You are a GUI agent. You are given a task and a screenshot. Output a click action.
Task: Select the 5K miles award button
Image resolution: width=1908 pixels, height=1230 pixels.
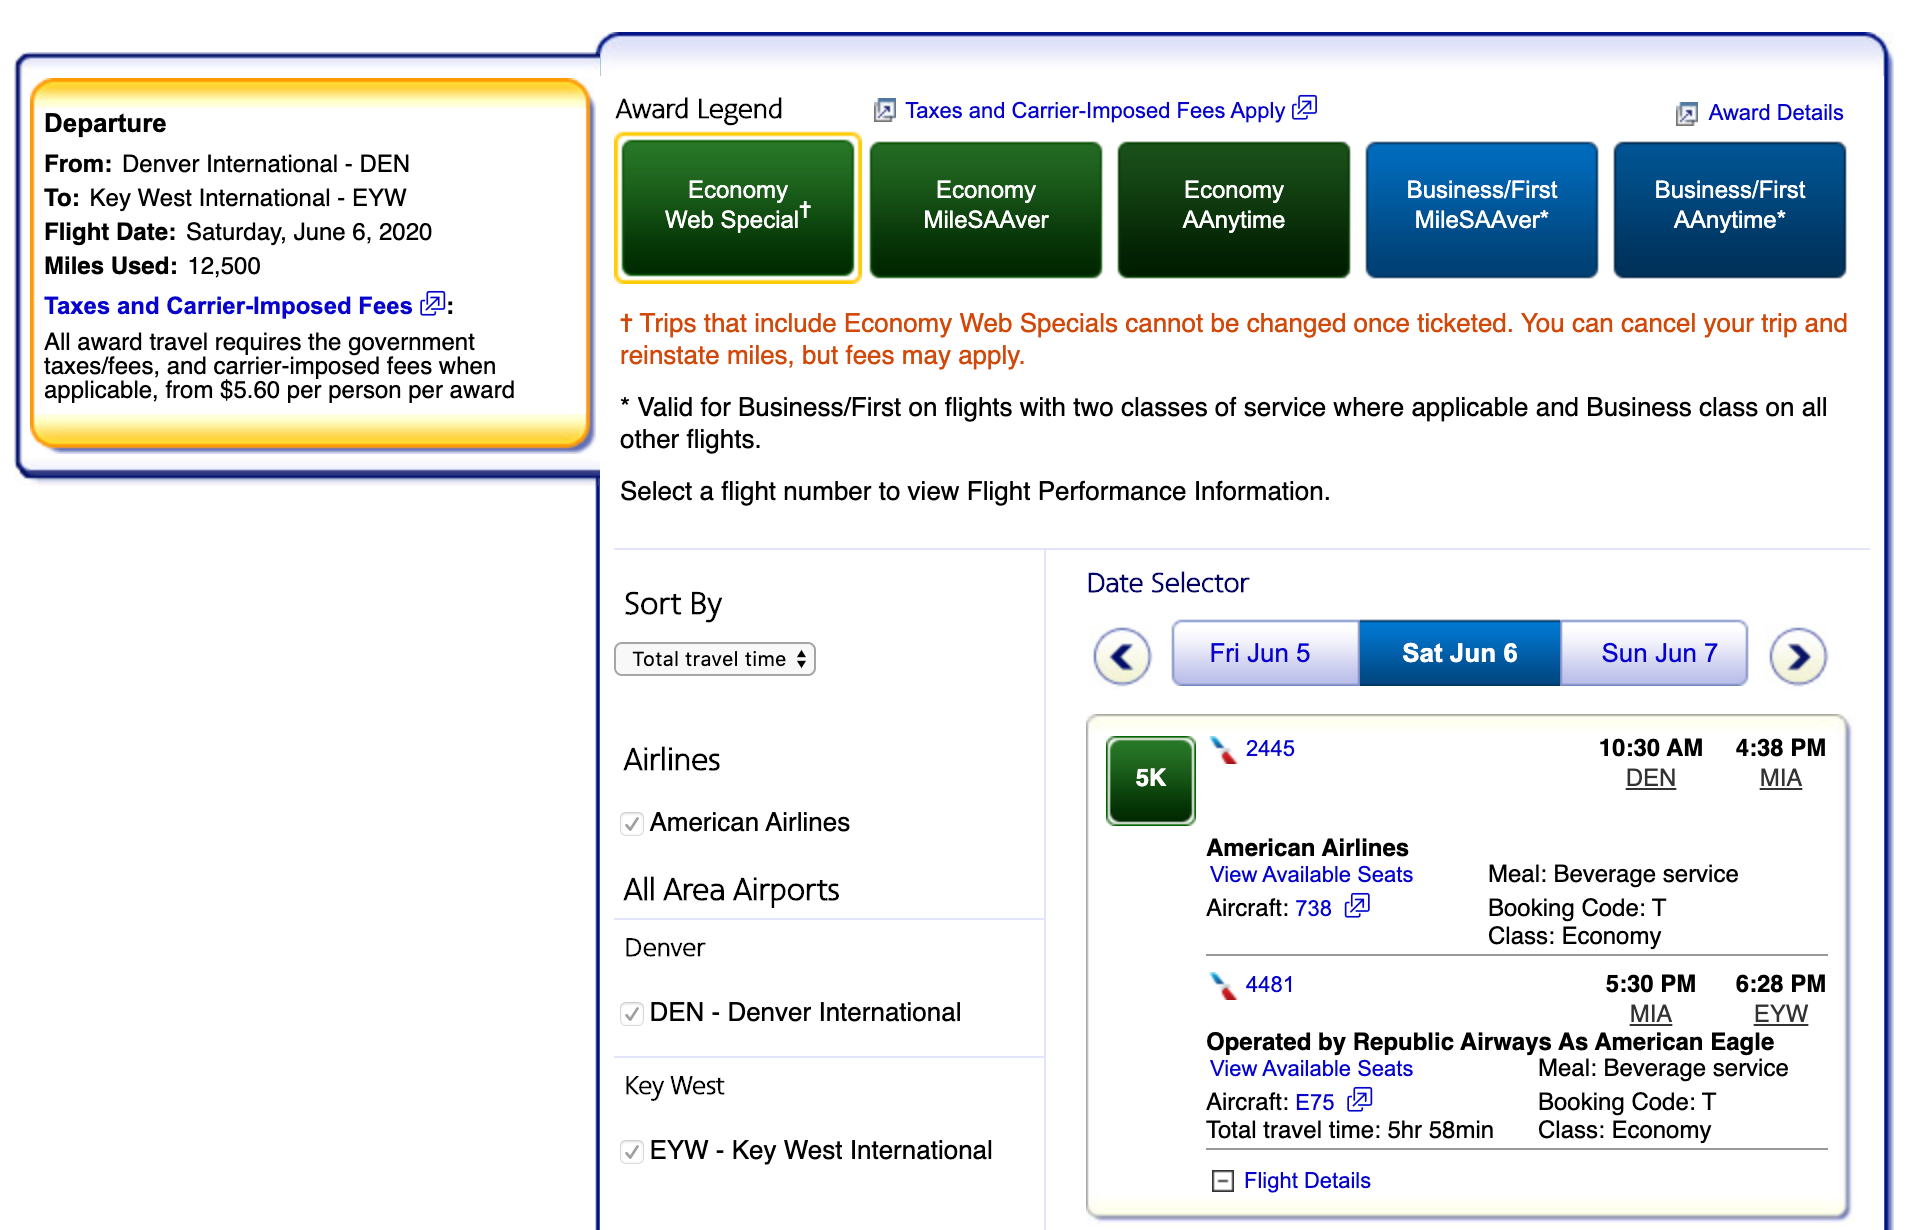1150,780
